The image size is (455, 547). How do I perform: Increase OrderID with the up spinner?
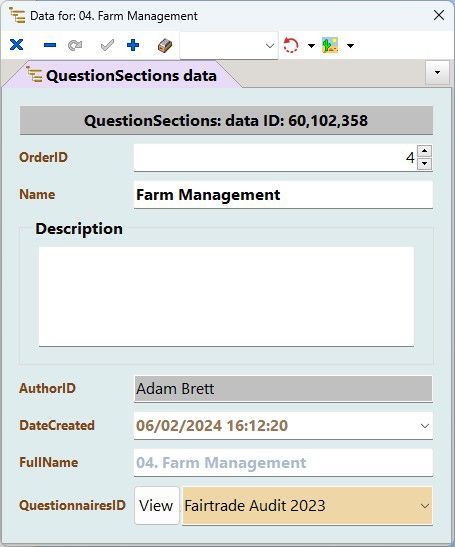tap(424, 151)
